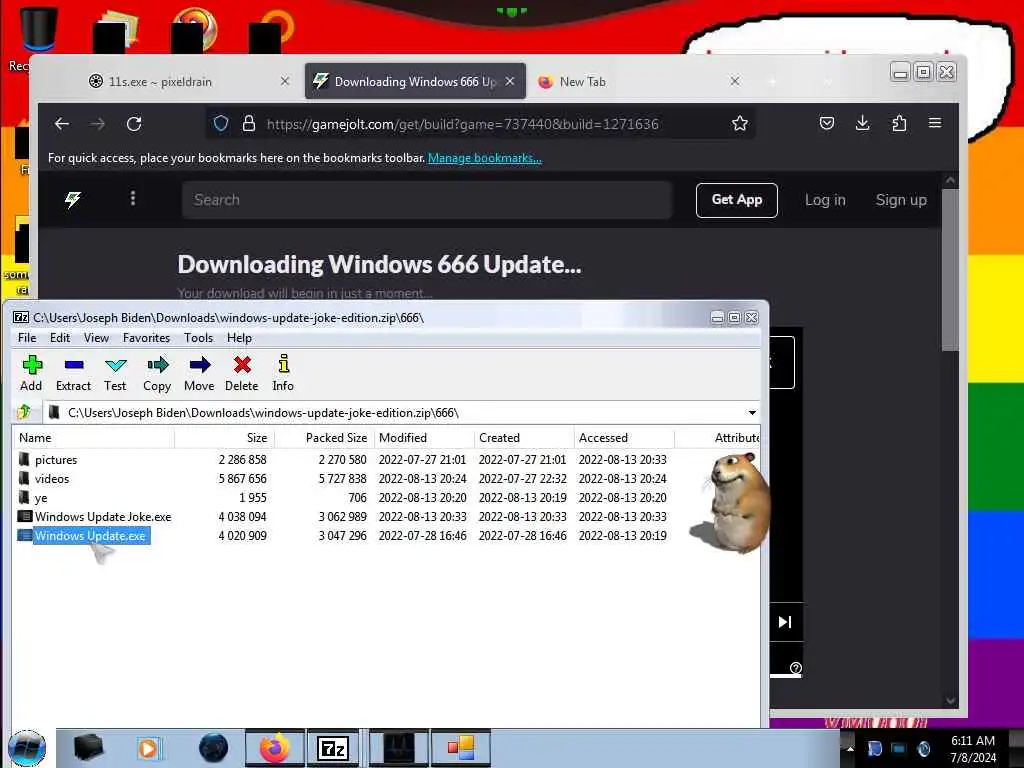Sort by Accessed column header

point(624,438)
